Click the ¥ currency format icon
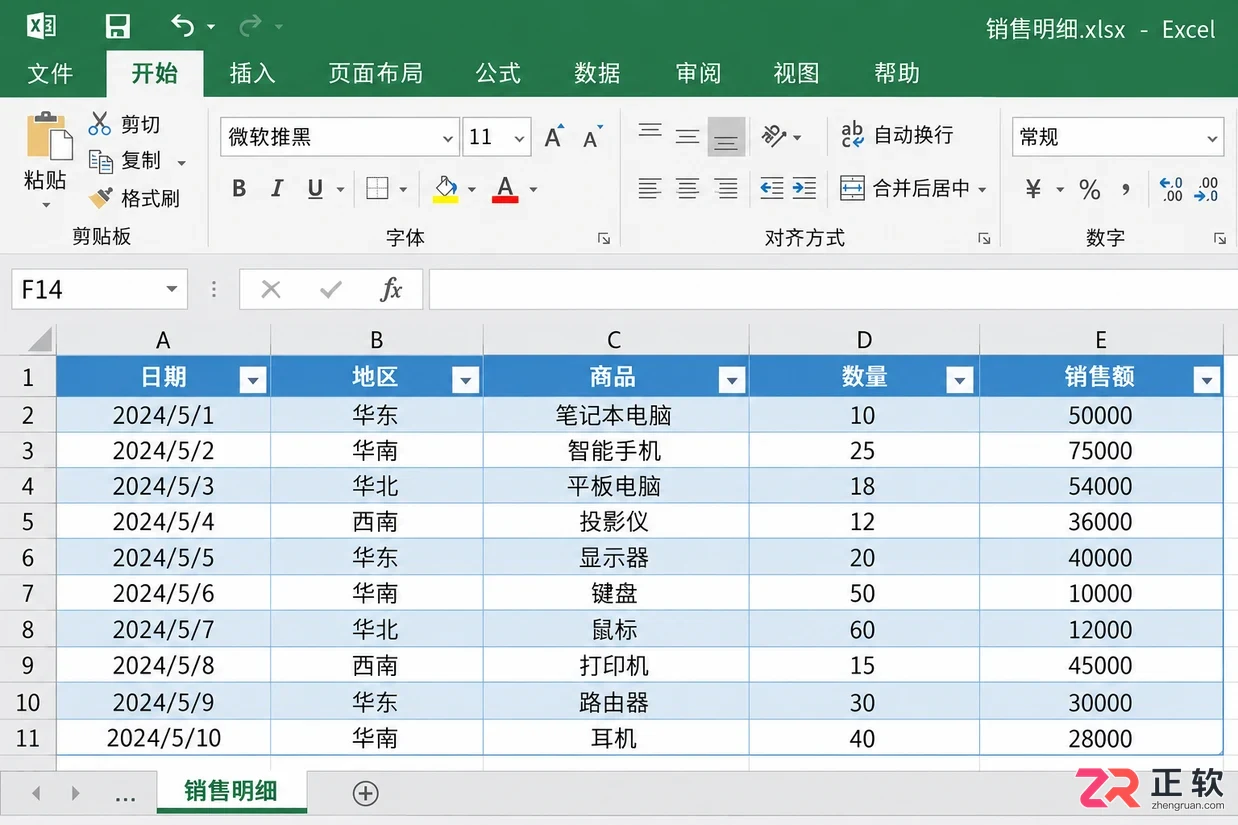The image size is (1238, 825). point(1034,189)
